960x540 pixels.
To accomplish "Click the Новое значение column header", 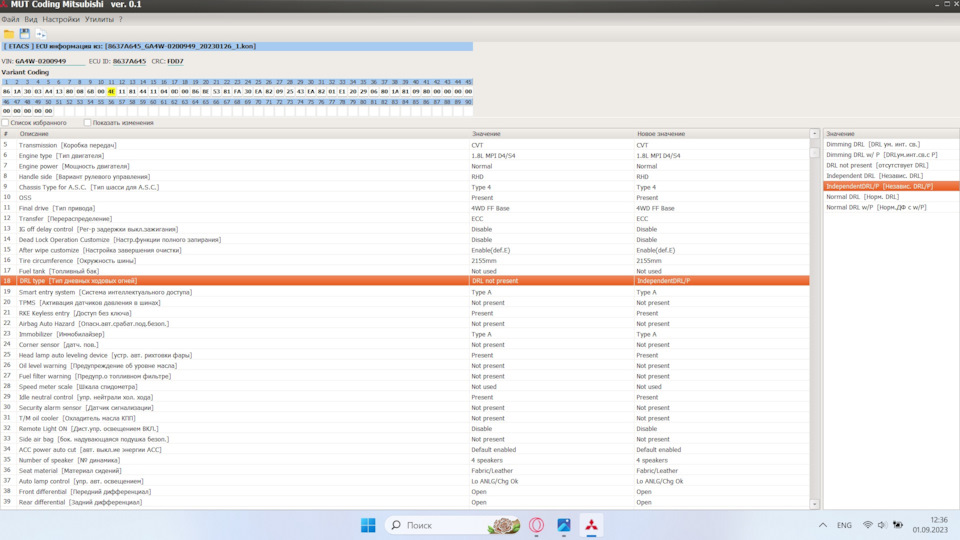I will 721,133.
